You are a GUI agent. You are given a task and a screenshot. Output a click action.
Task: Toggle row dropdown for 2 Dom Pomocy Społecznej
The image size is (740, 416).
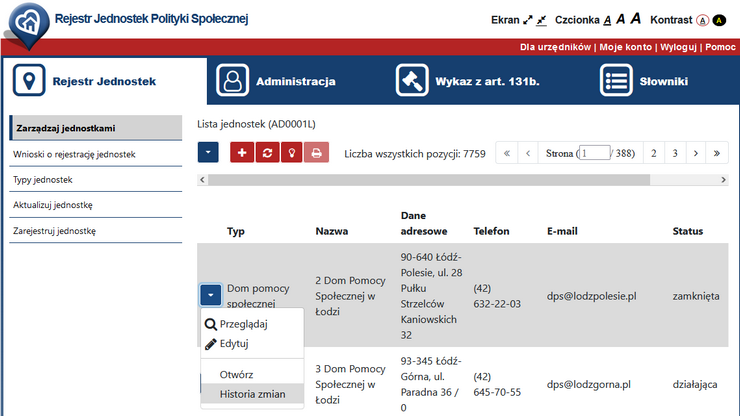click(210, 295)
